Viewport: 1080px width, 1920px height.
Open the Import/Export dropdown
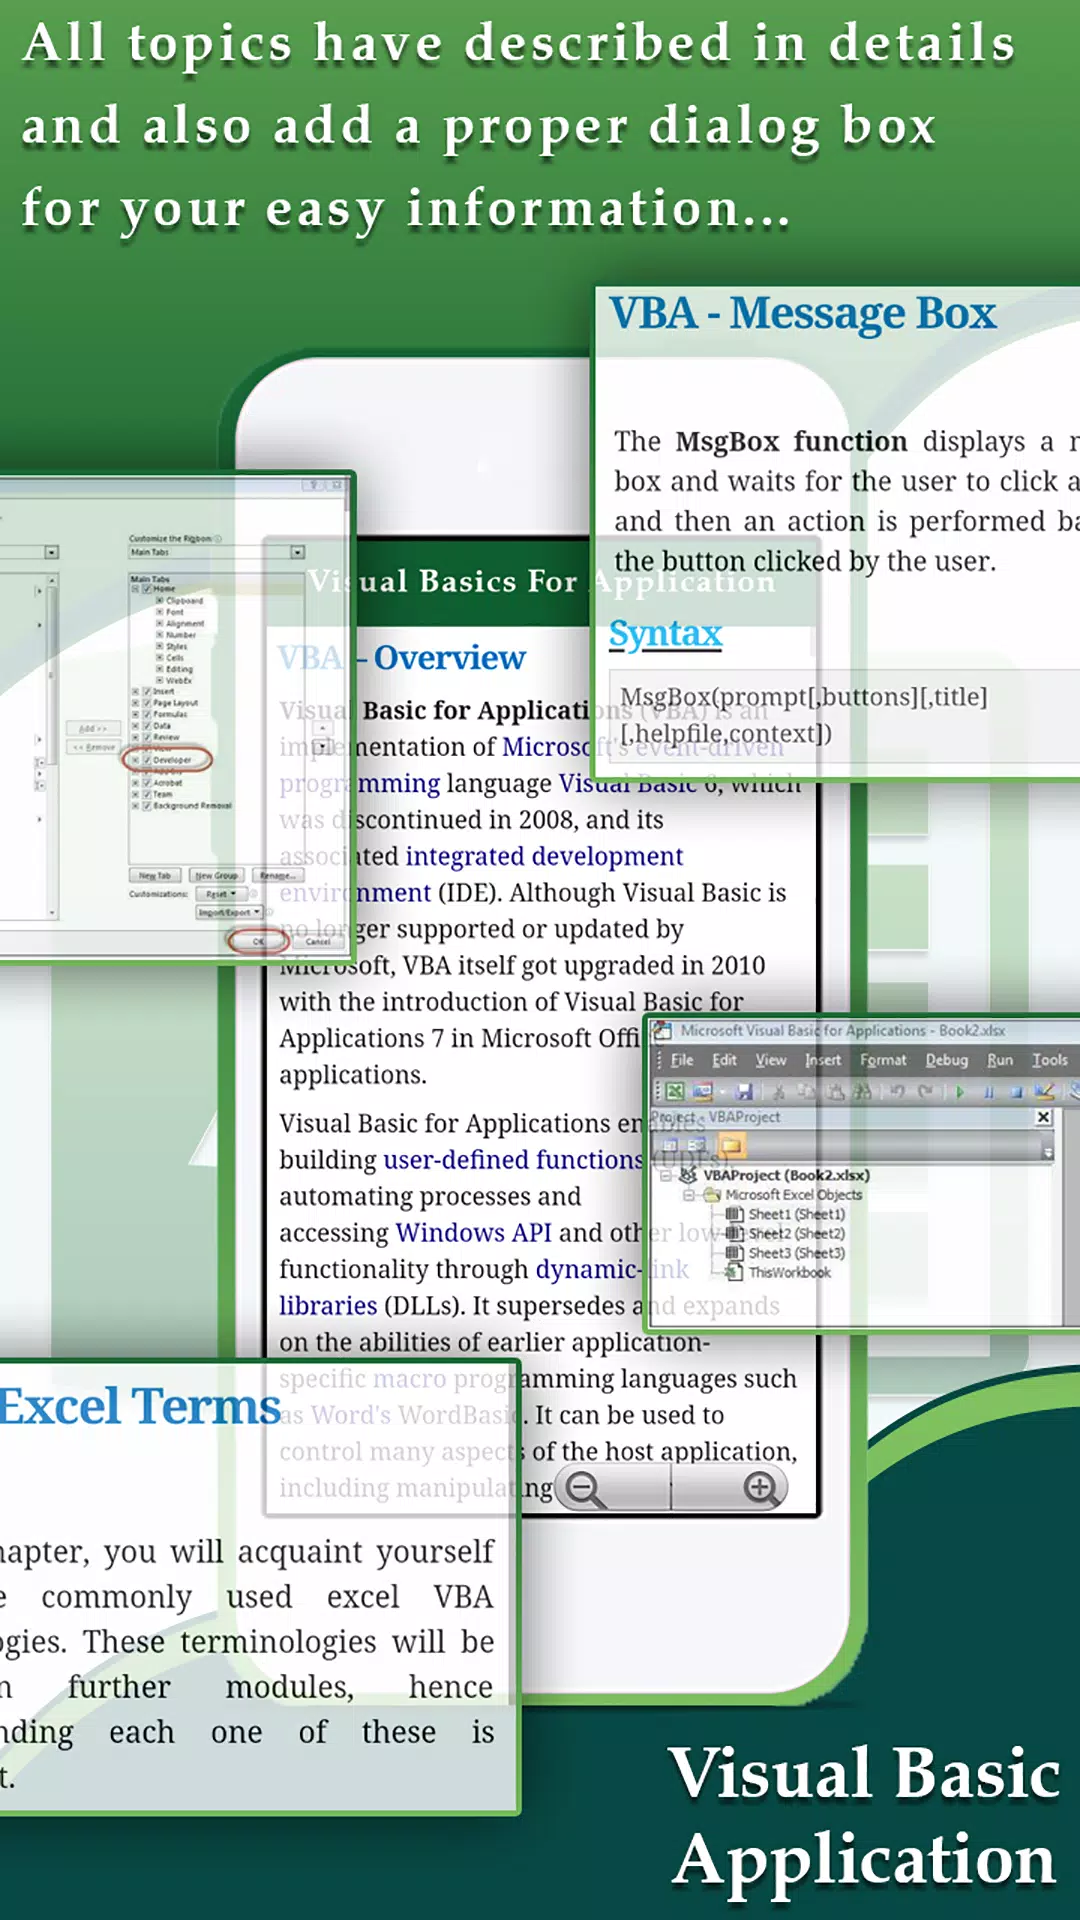click(x=229, y=912)
